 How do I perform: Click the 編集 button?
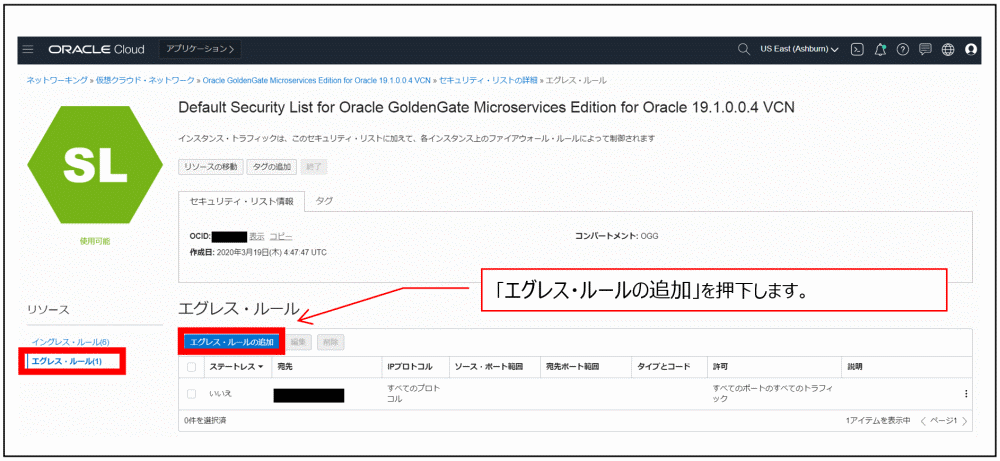pyautogui.click(x=298, y=342)
